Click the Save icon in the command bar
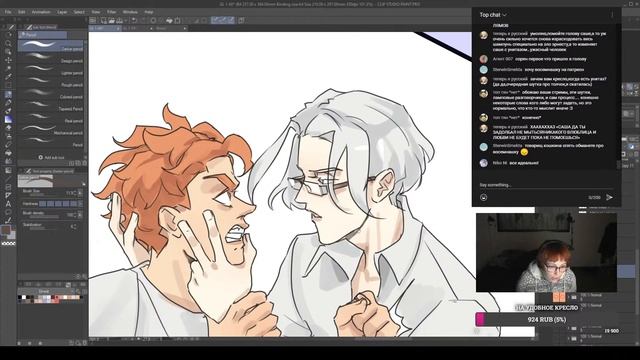The width and height of the screenshot is (640, 360). (120, 20)
